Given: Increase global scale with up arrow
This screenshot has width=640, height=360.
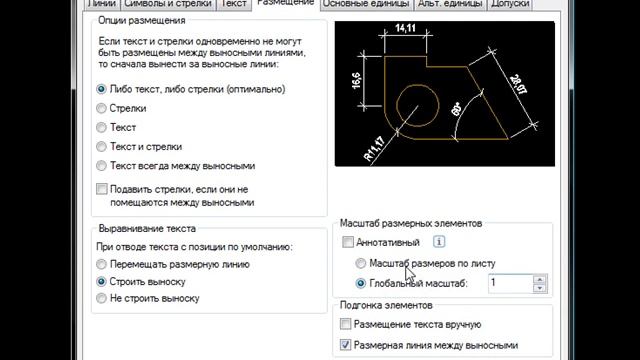Looking at the screenshot, I should tap(540, 280).
